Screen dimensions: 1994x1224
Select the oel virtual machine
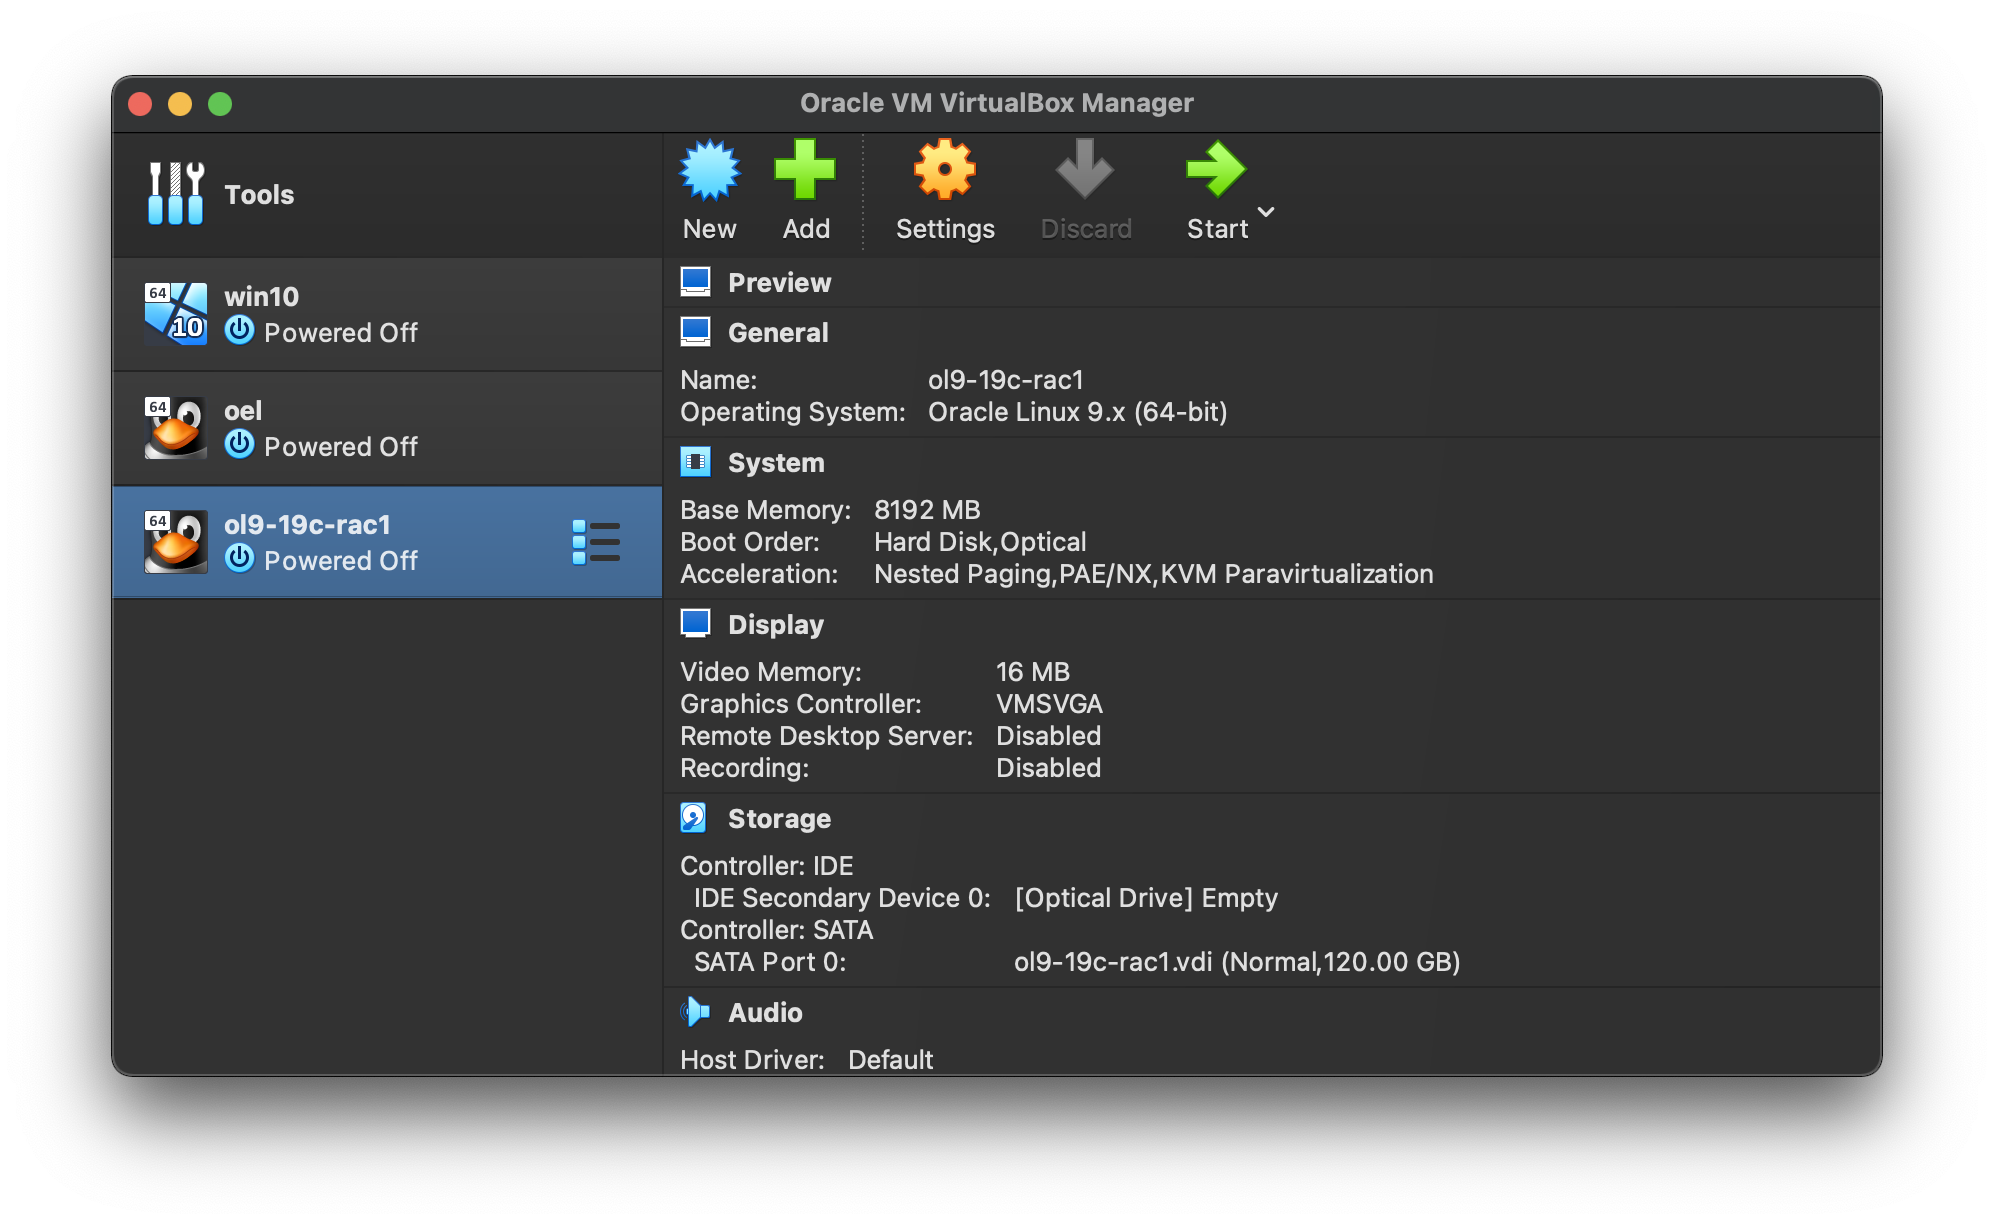[x=387, y=428]
